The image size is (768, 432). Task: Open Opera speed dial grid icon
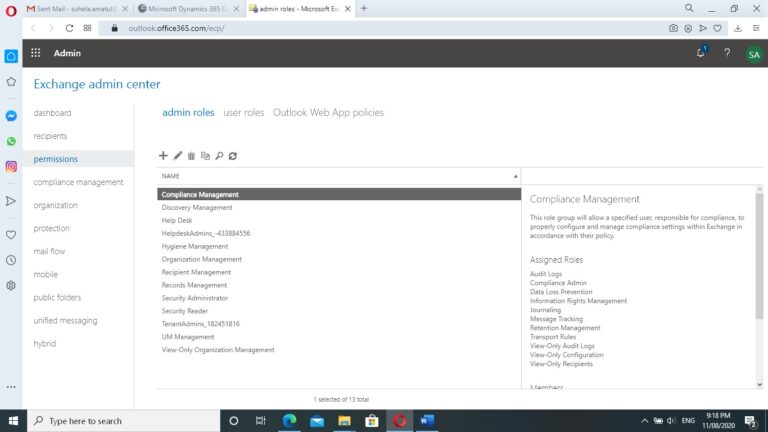coord(87,28)
